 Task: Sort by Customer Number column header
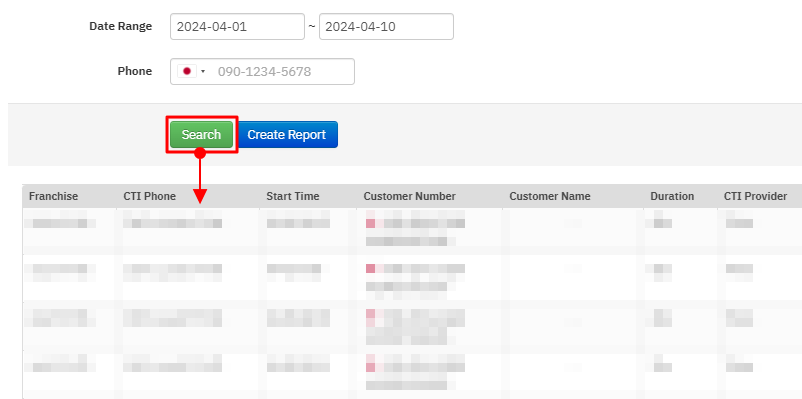tap(410, 196)
